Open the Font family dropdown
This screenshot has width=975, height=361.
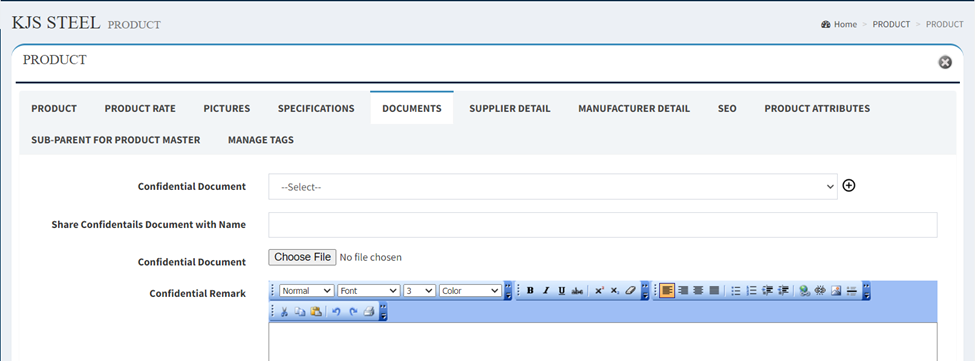click(x=369, y=290)
